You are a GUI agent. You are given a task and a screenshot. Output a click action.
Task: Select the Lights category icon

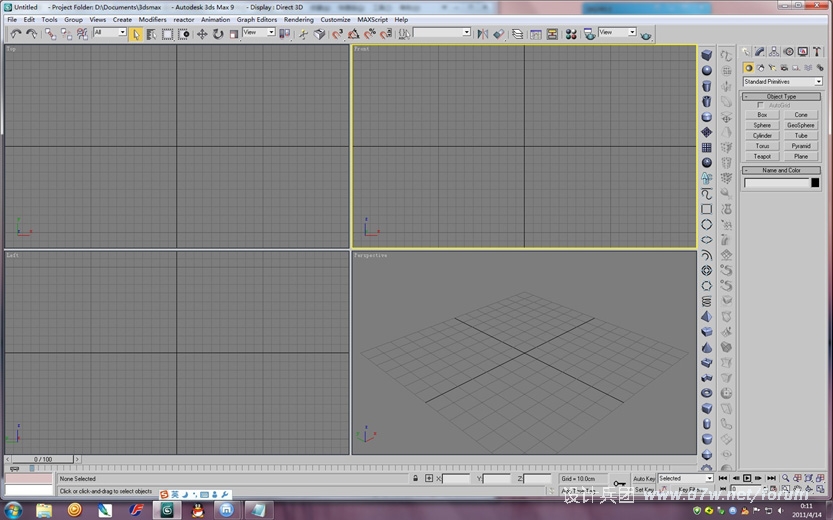click(772, 68)
